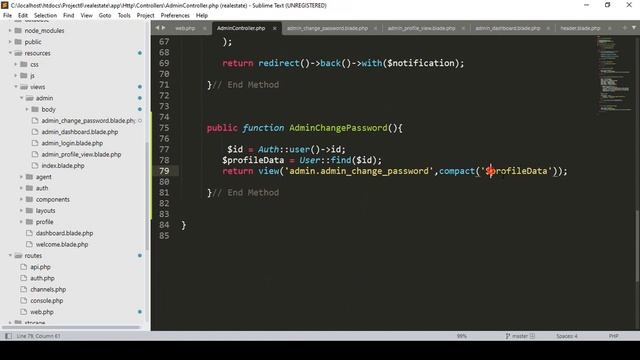Open admin_change_password.blade.php in sidebar
Image resolution: width=640 pixels, height=360 pixels.
(88, 121)
